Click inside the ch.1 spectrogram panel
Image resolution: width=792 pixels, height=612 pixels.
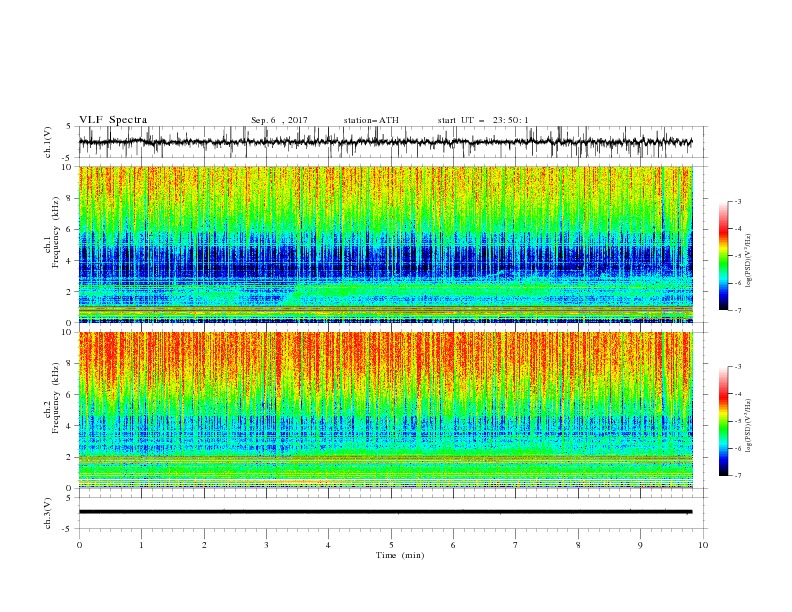point(385,244)
